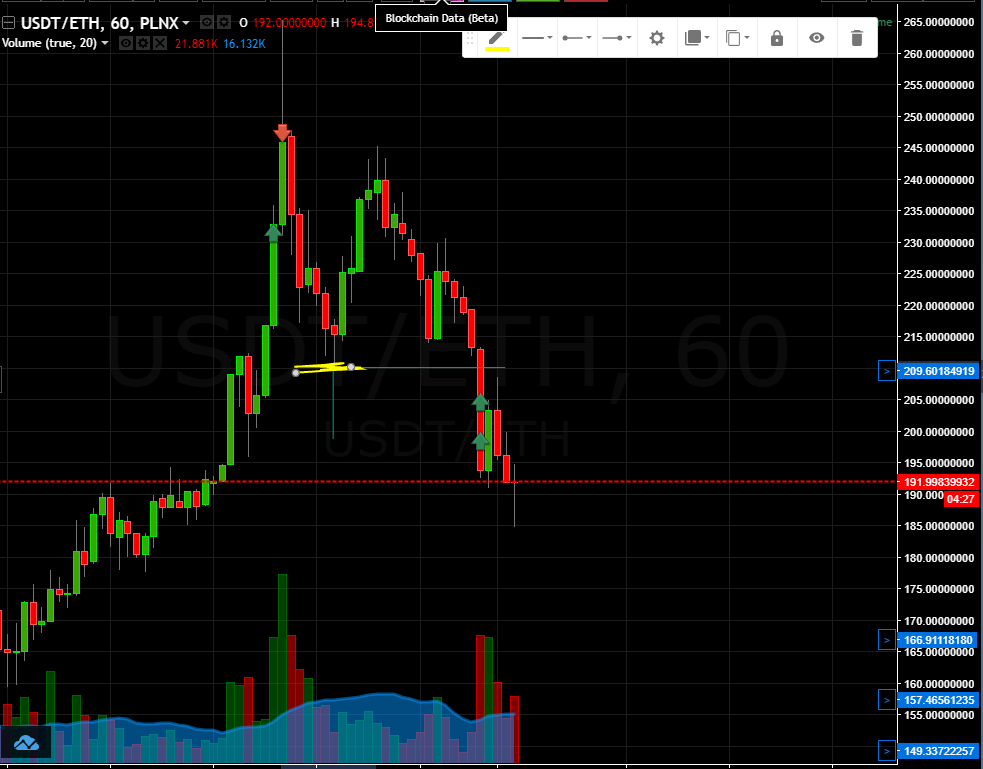Click the 209.60184919 price label

(x=938, y=371)
